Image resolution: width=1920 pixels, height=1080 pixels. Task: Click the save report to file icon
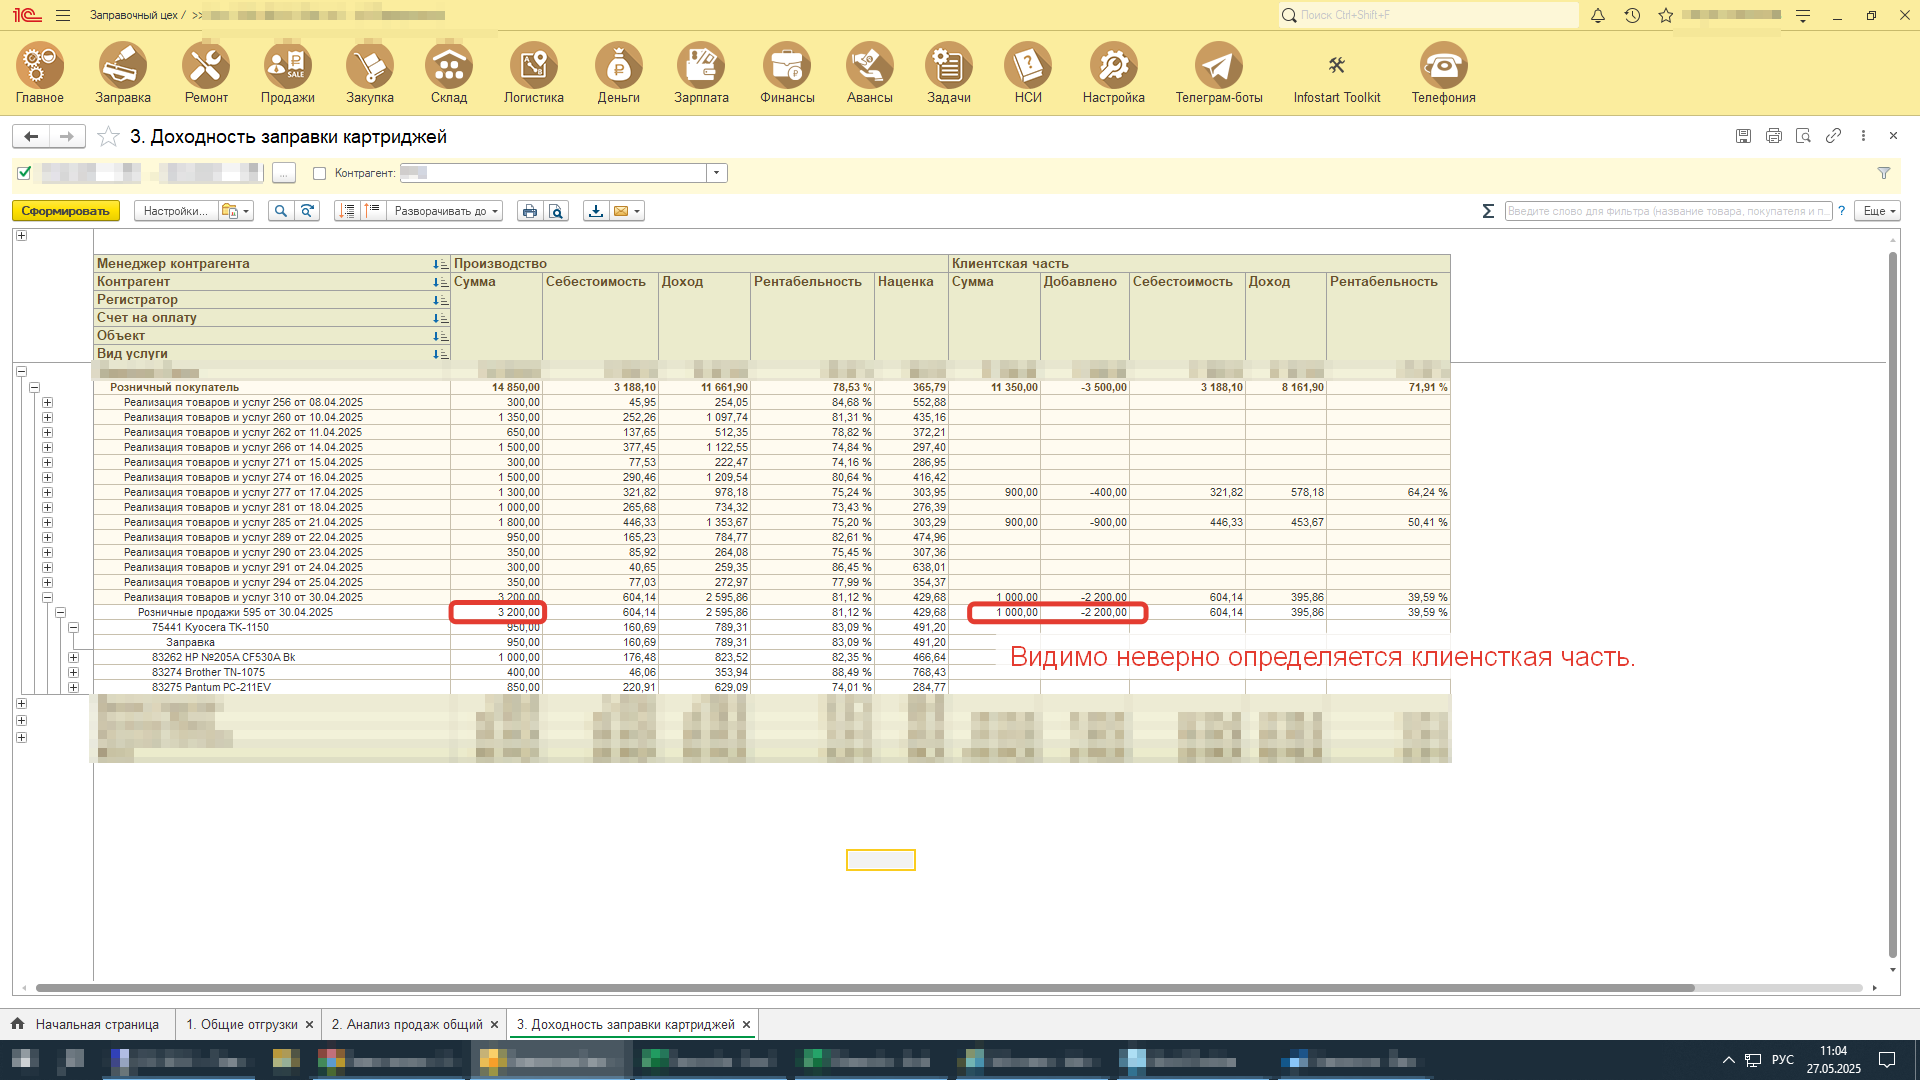point(596,211)
